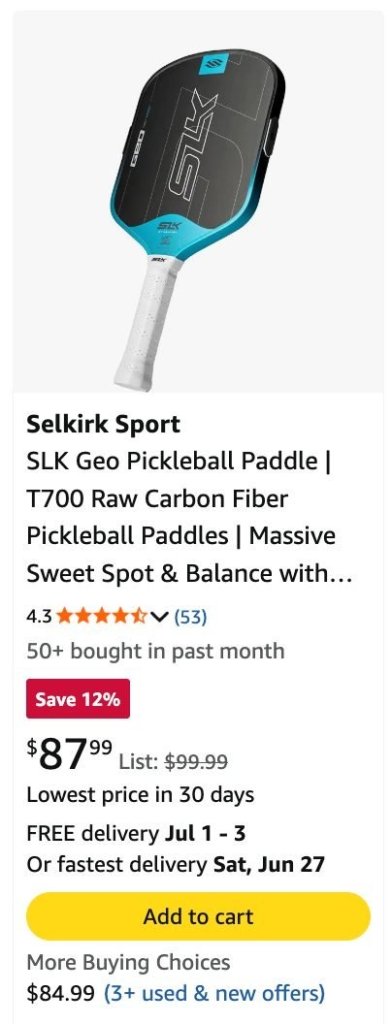Click the Save 12% red badge

[x=78, y=699]
